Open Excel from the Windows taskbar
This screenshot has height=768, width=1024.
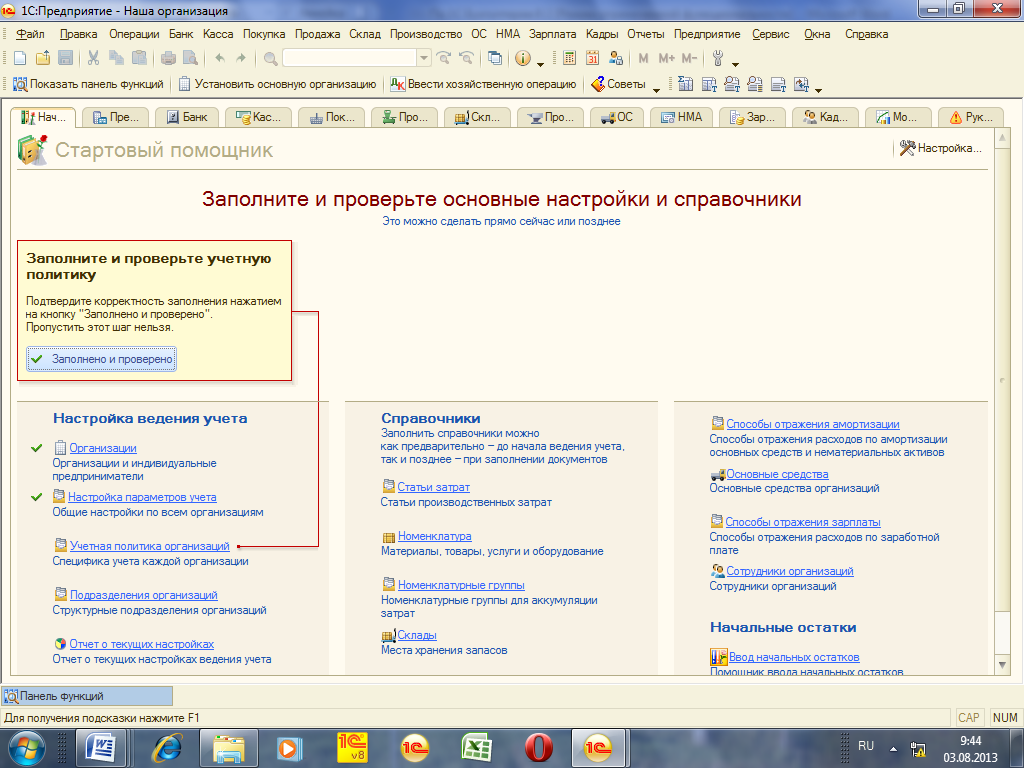pyautogui.click(x=477, y=747)
